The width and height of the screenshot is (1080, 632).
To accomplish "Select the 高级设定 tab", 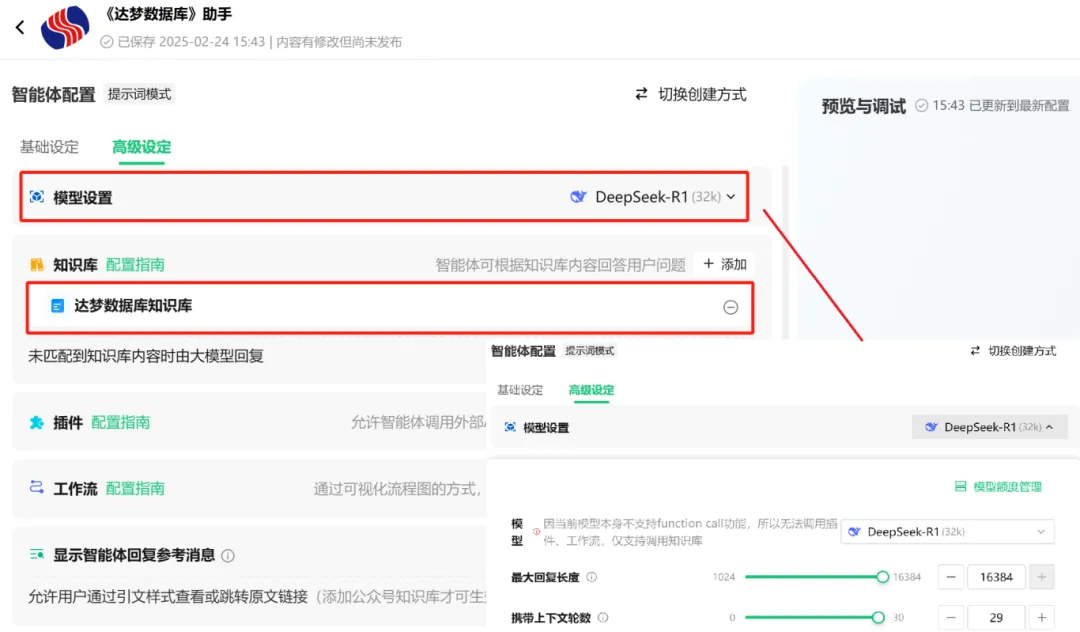I will (x=141, y=147).
